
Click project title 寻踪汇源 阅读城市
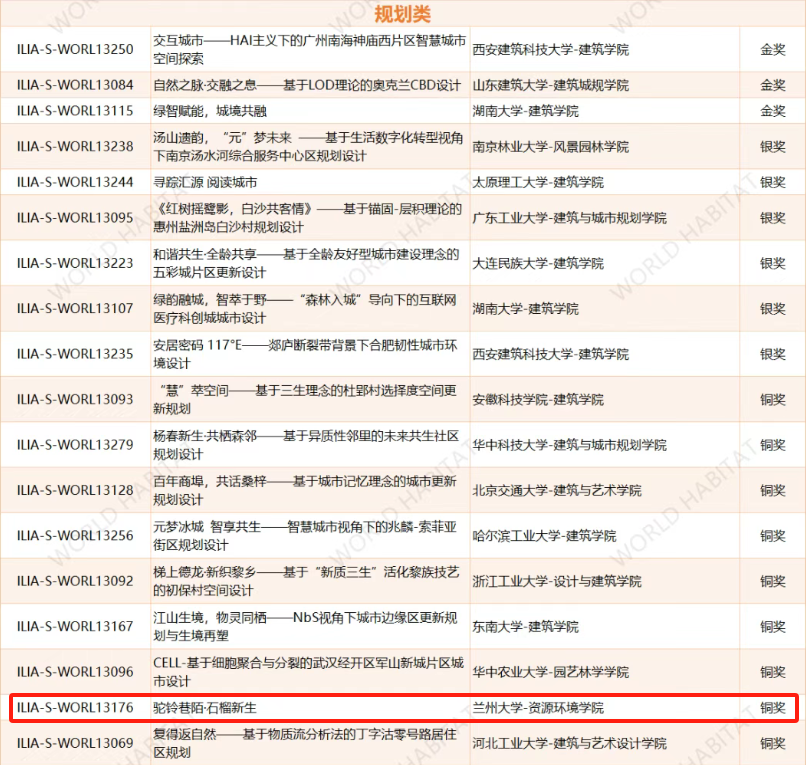coord(205,182)
